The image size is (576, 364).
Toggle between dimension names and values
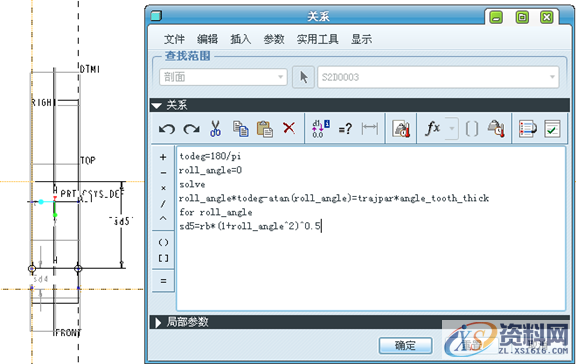tap(321, 129)
